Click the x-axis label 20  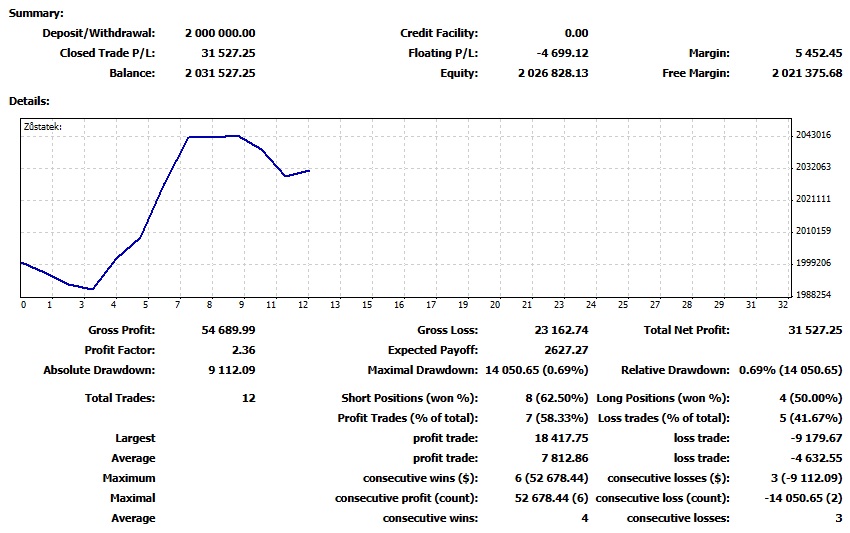click(x=495, y=305)
